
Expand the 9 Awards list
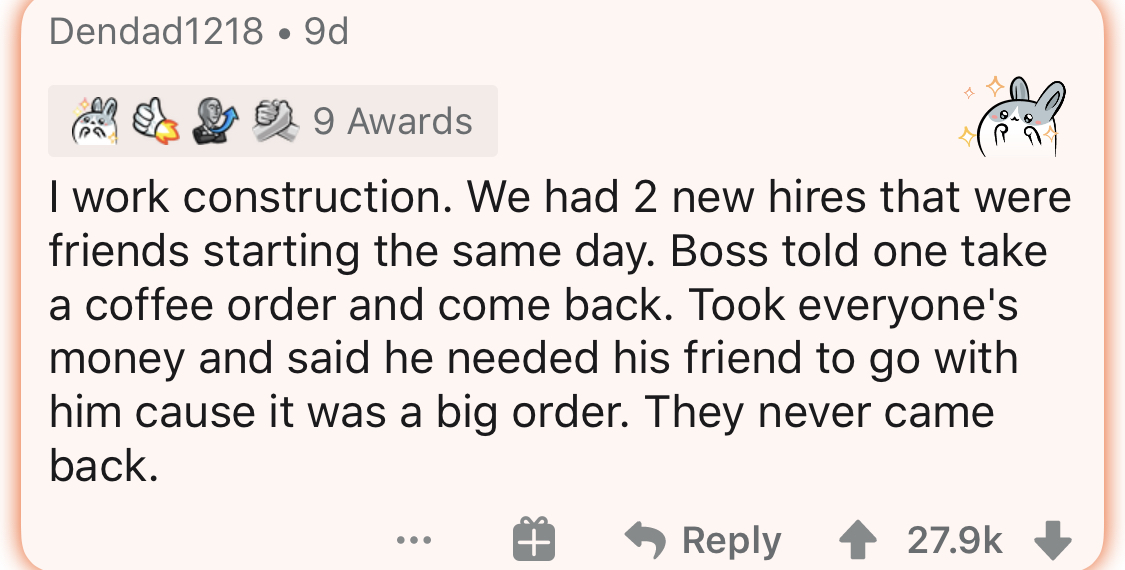pos(392,121)
